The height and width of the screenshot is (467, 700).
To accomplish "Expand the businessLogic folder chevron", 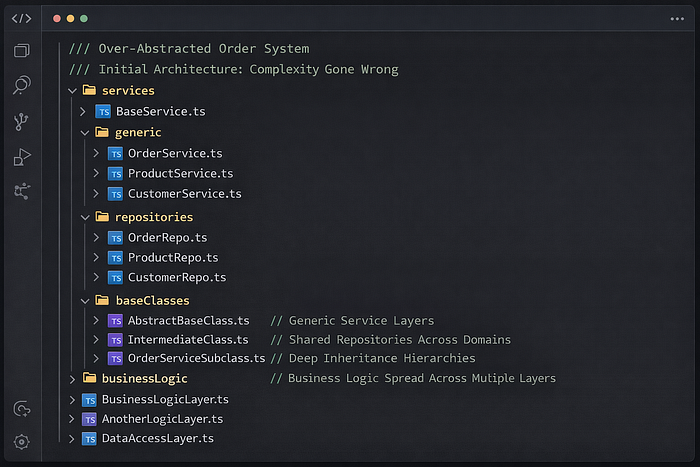I will click(72, 378).
